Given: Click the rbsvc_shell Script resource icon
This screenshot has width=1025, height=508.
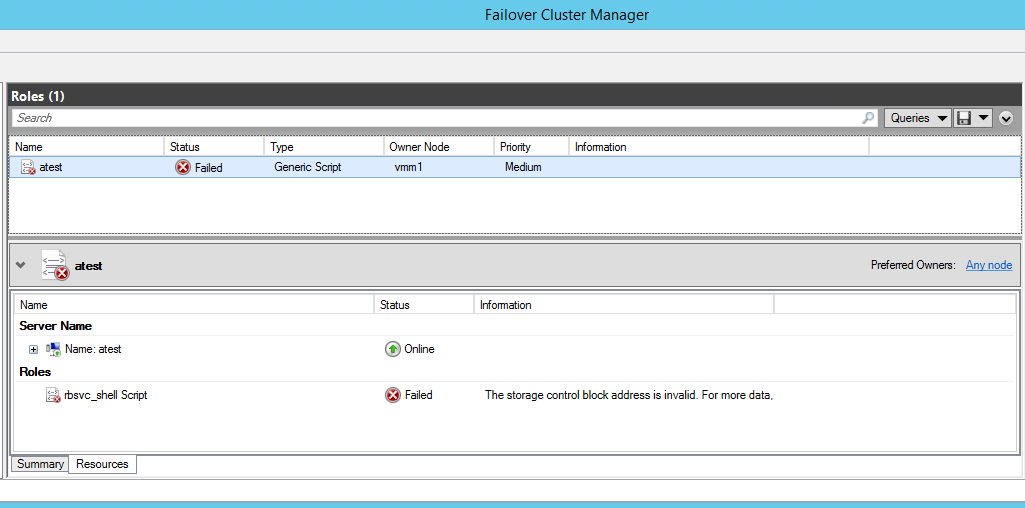Looking at the screenshot, I should click(x=53, y=395).
